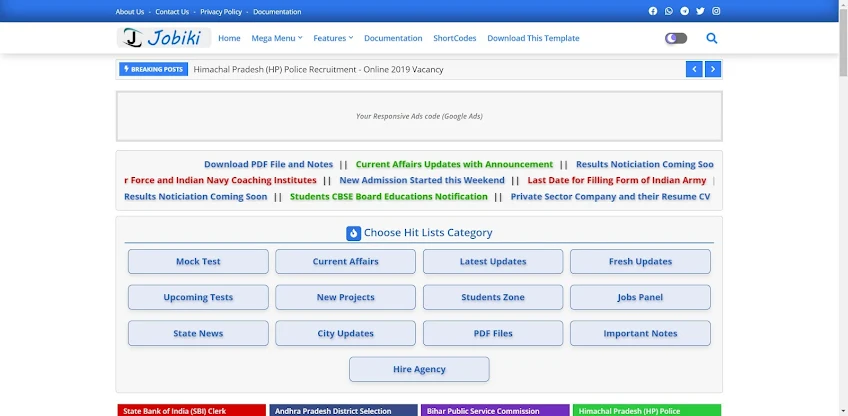Select the Important Notes category
The height and width of the screenshot is (416, 848).
point(640,333)
